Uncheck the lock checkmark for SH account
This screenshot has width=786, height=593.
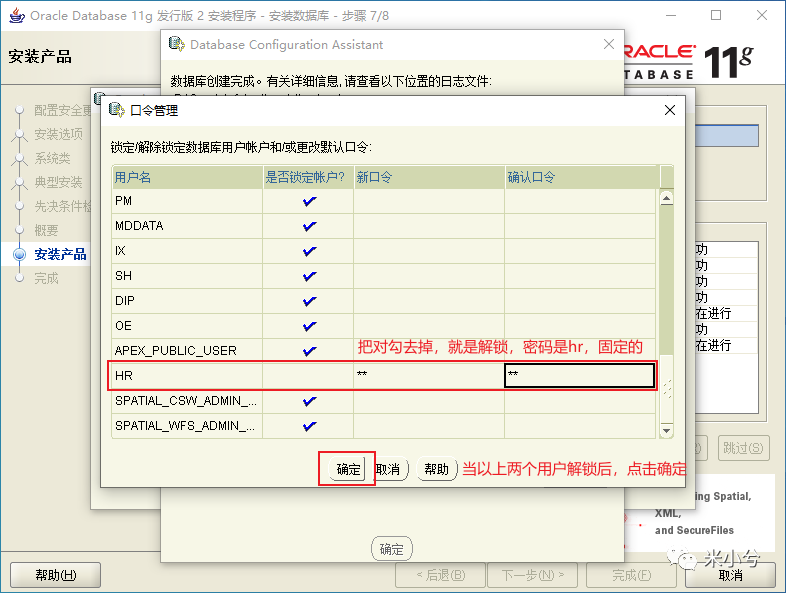pyautogui.click(x=309, y=276)
